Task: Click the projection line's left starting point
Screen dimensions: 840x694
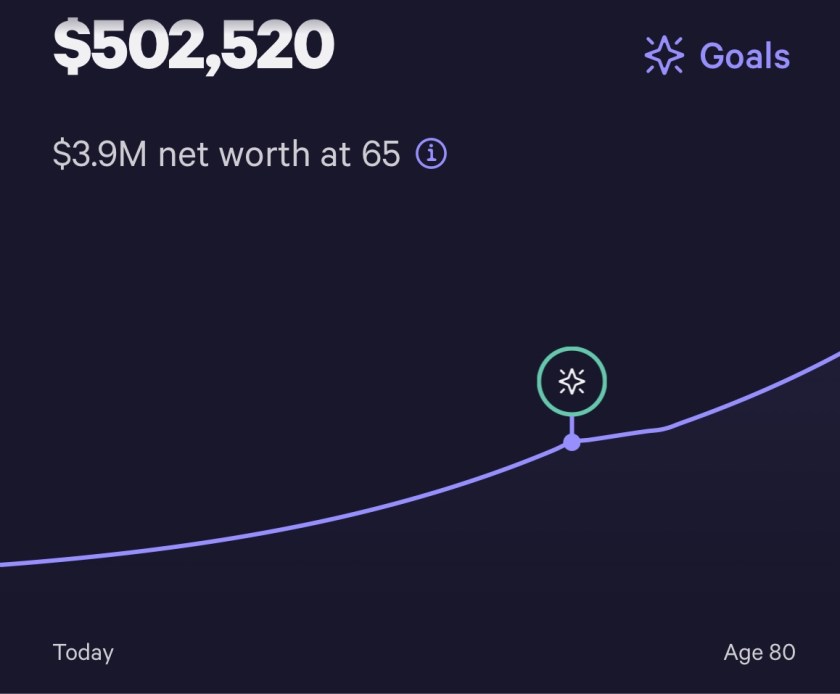Action: [4, 564]
